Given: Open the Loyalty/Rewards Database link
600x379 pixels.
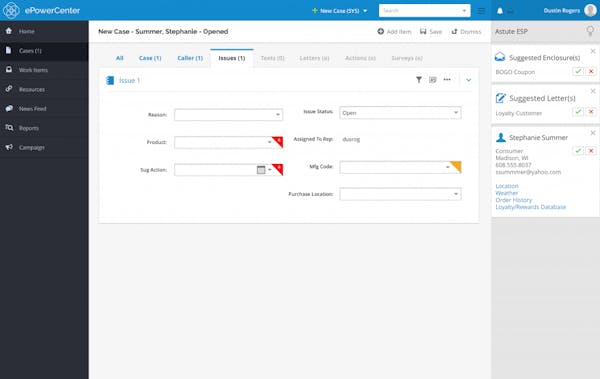Looking at the screenshot, I should pyautogui.click(x=530, y=207).
